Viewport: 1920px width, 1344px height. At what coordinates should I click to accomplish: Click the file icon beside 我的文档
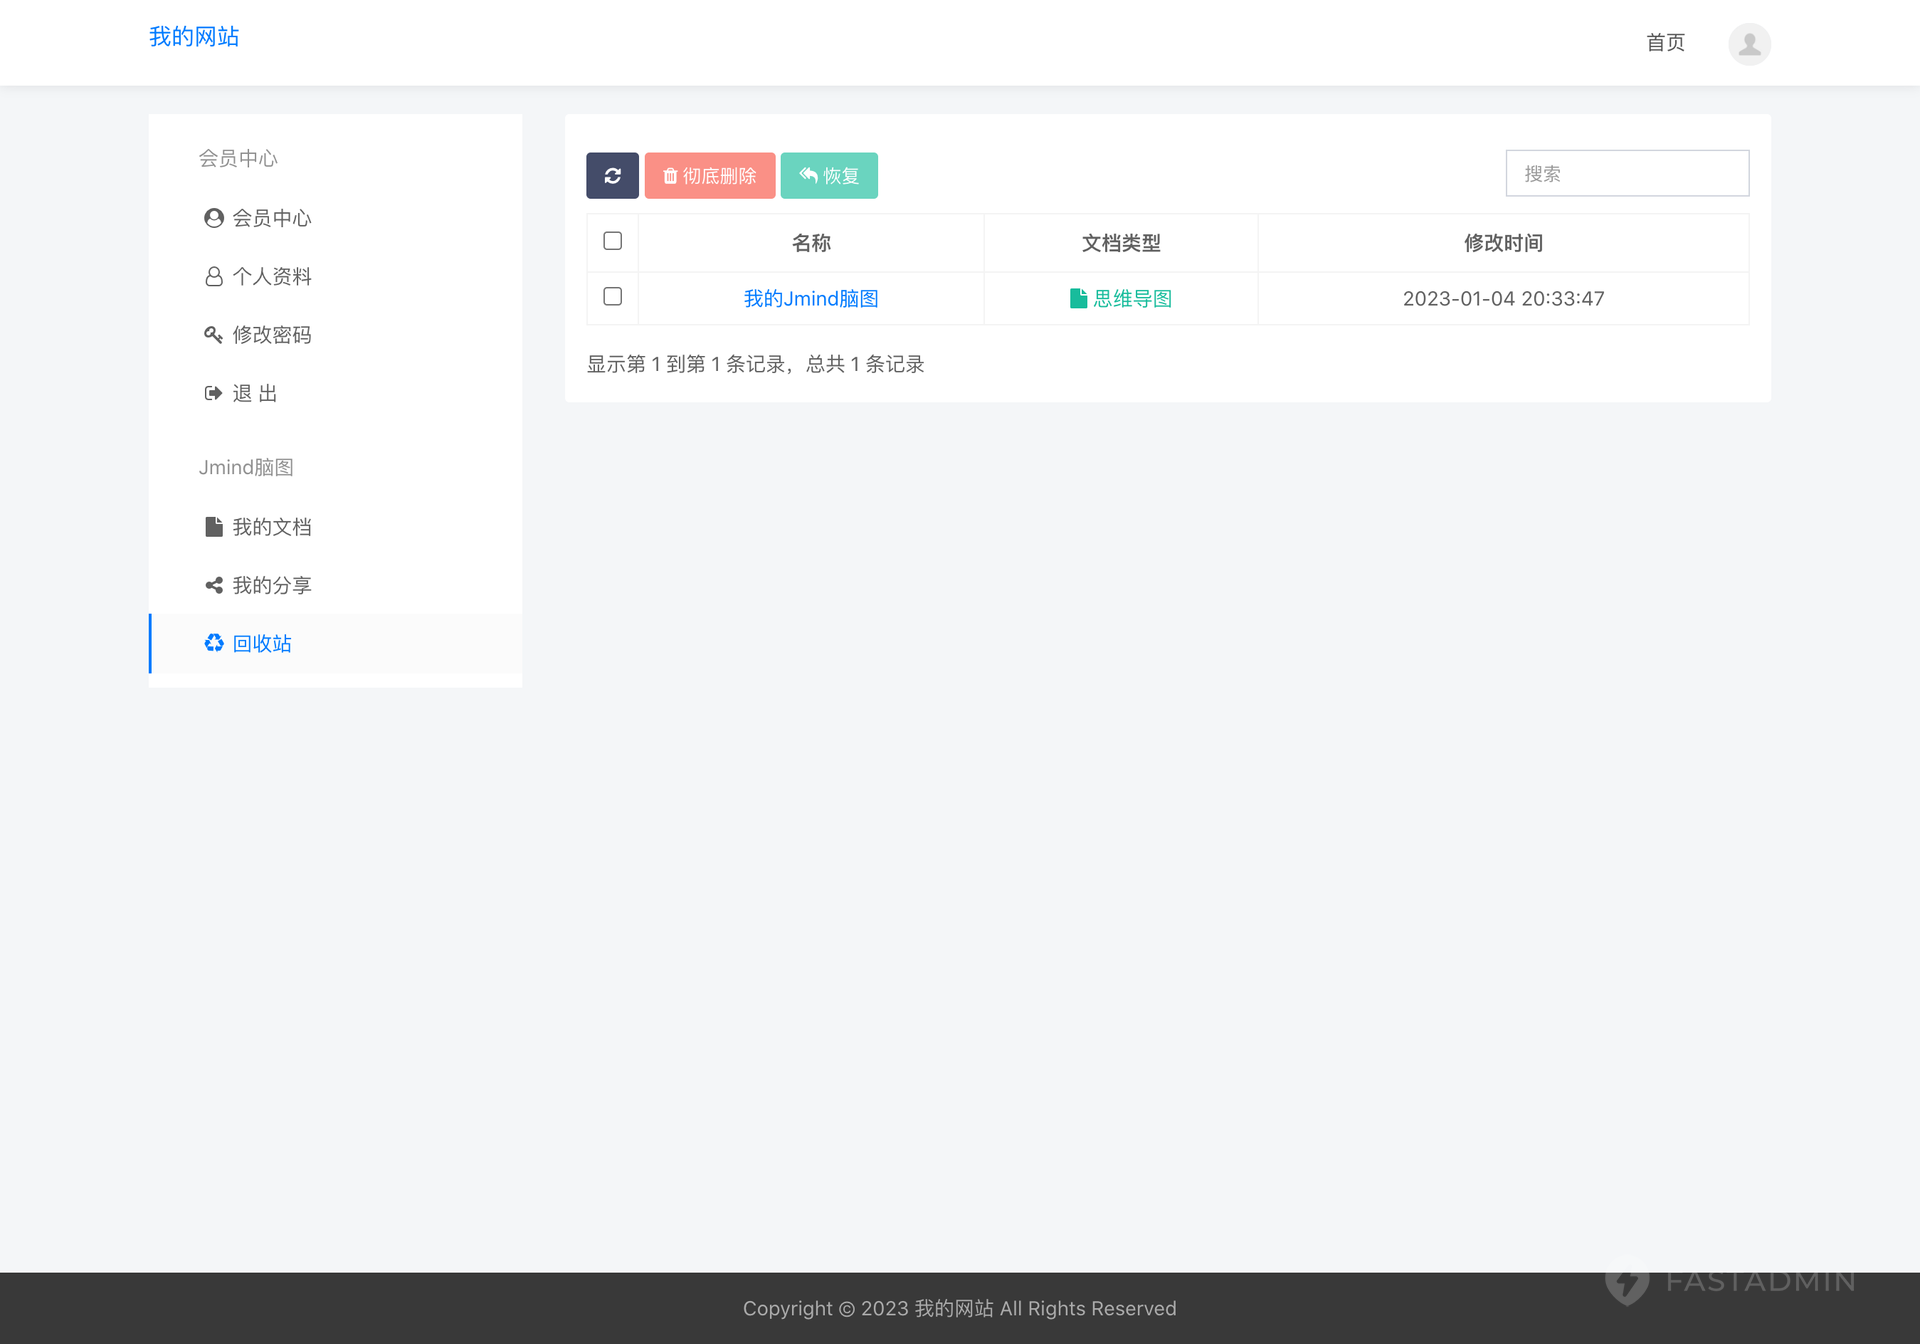[x=213, y=527]
